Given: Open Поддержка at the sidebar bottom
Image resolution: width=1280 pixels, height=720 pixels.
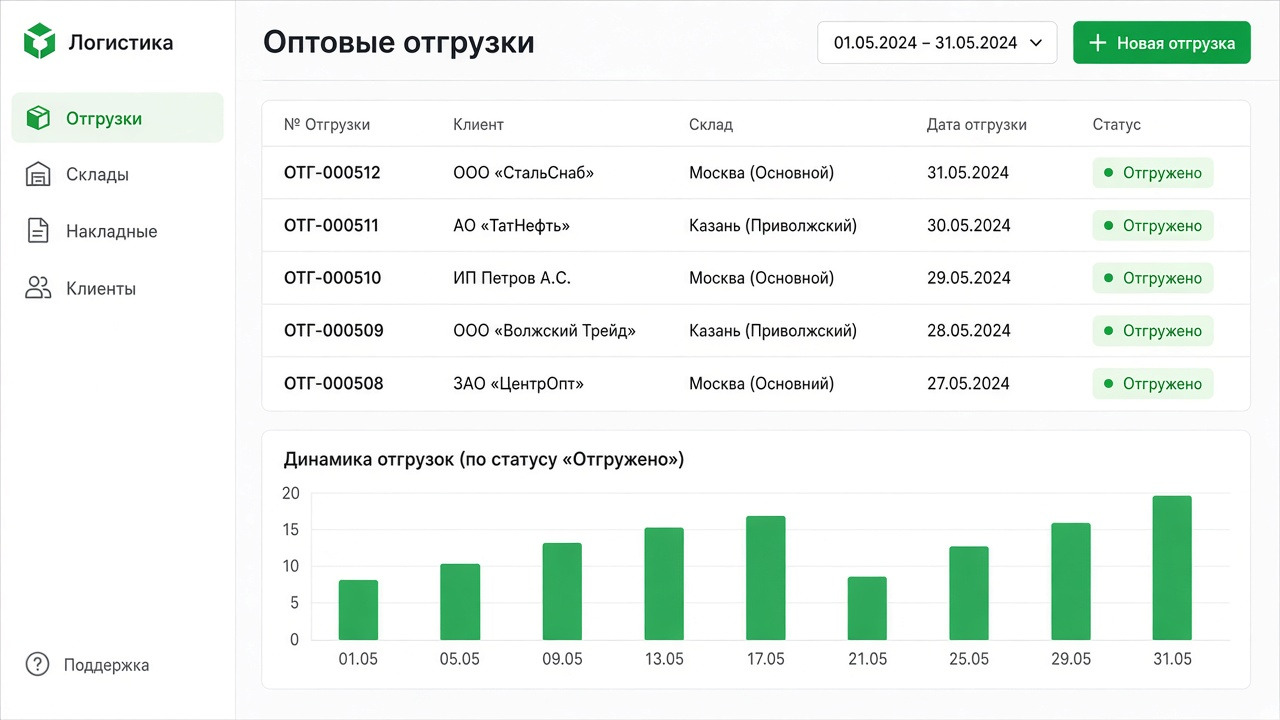Looking at the screenshot, I should point(87,665).
